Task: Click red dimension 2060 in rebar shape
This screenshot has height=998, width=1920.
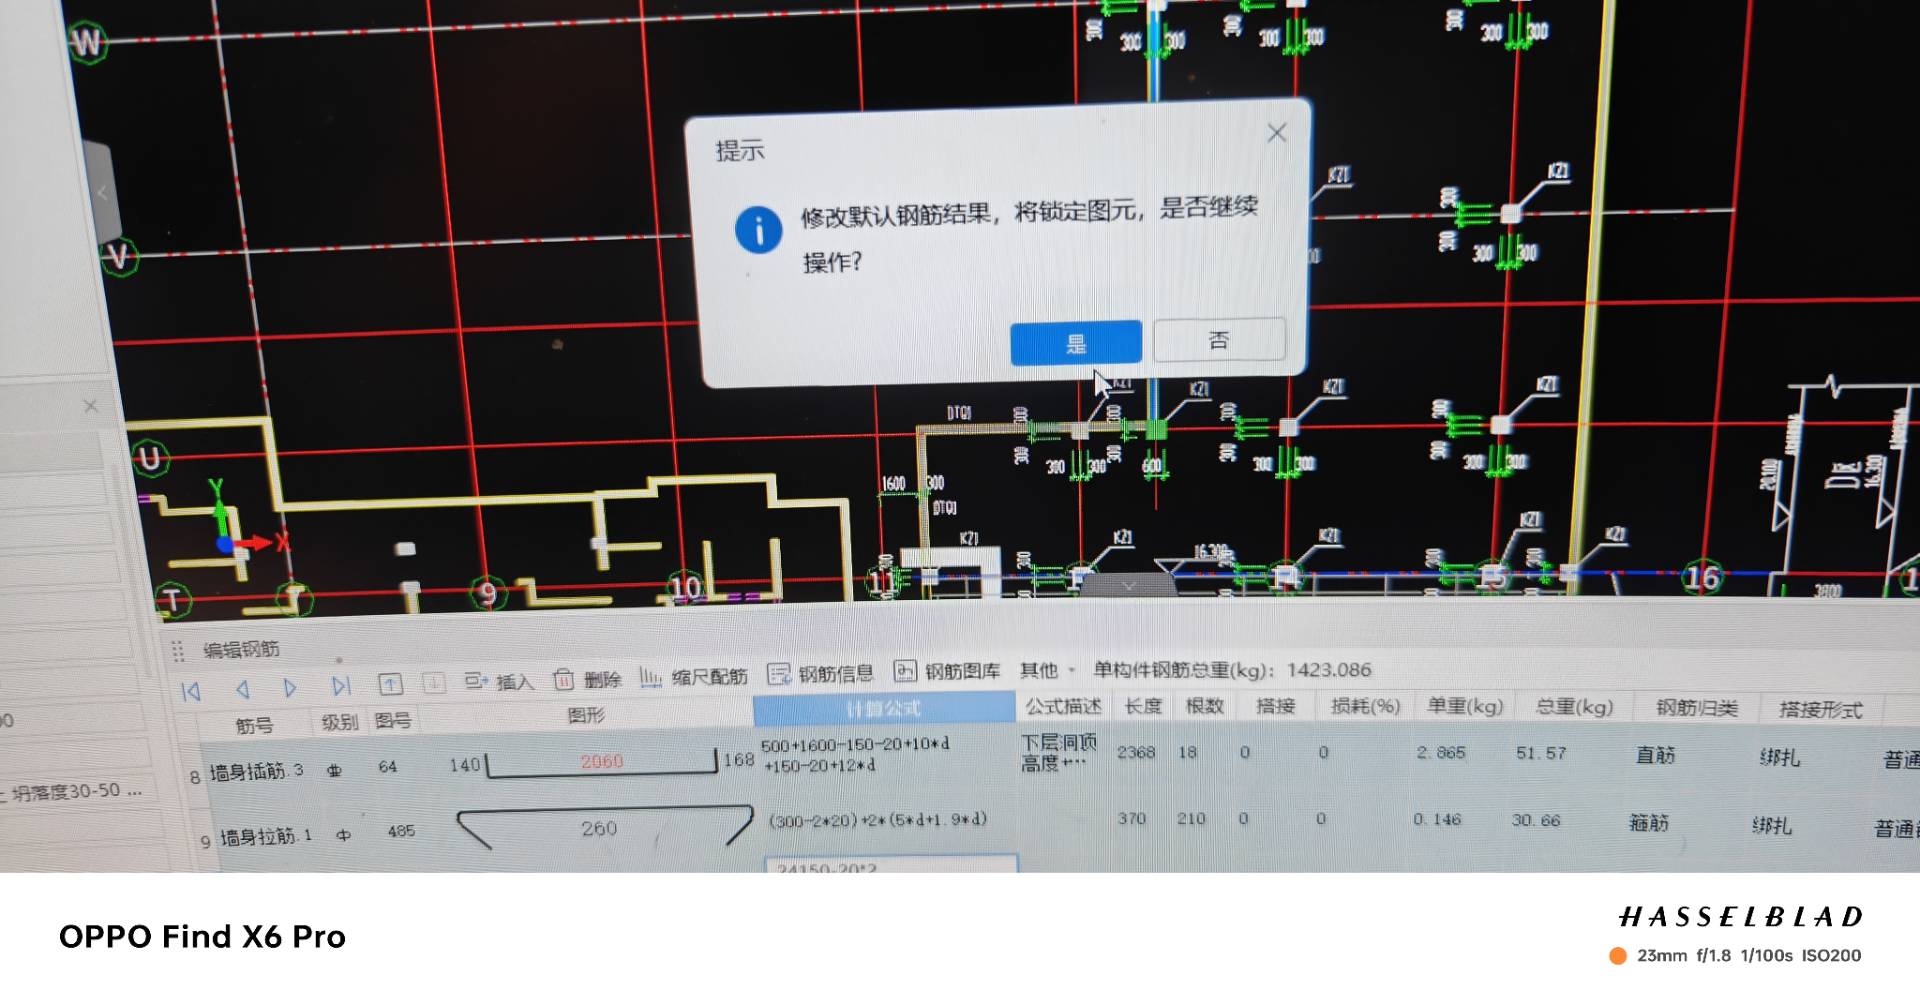Action: (602, 762)
